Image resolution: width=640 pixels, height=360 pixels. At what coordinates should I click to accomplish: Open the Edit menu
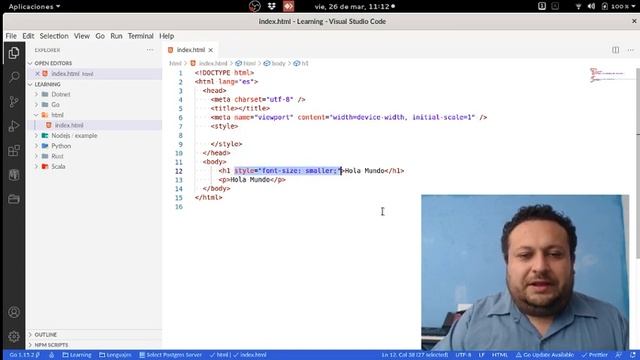(28, 36)
